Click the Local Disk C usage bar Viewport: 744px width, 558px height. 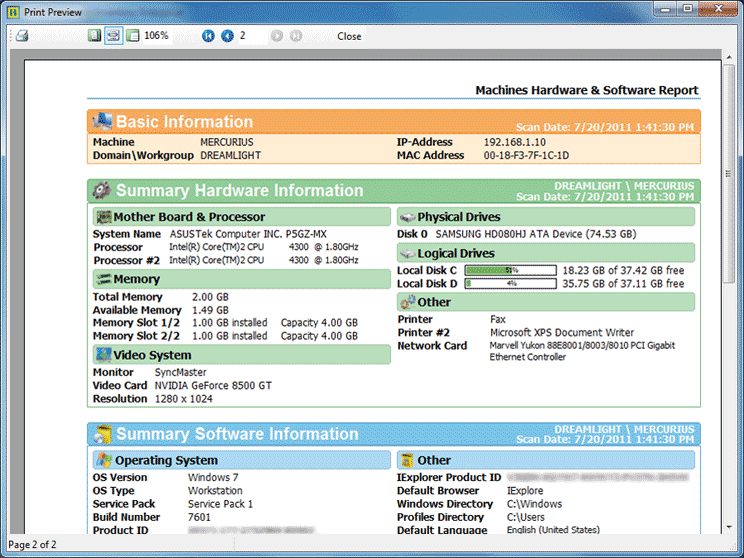click(x=510, y=270)
